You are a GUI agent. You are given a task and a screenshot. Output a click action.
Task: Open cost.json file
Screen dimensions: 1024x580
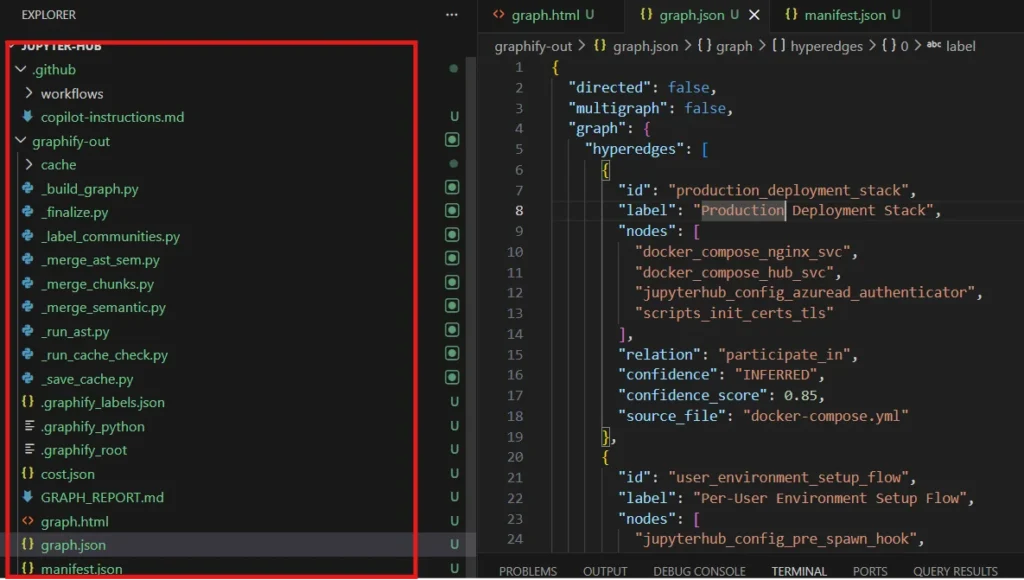[x=68, y=474]
